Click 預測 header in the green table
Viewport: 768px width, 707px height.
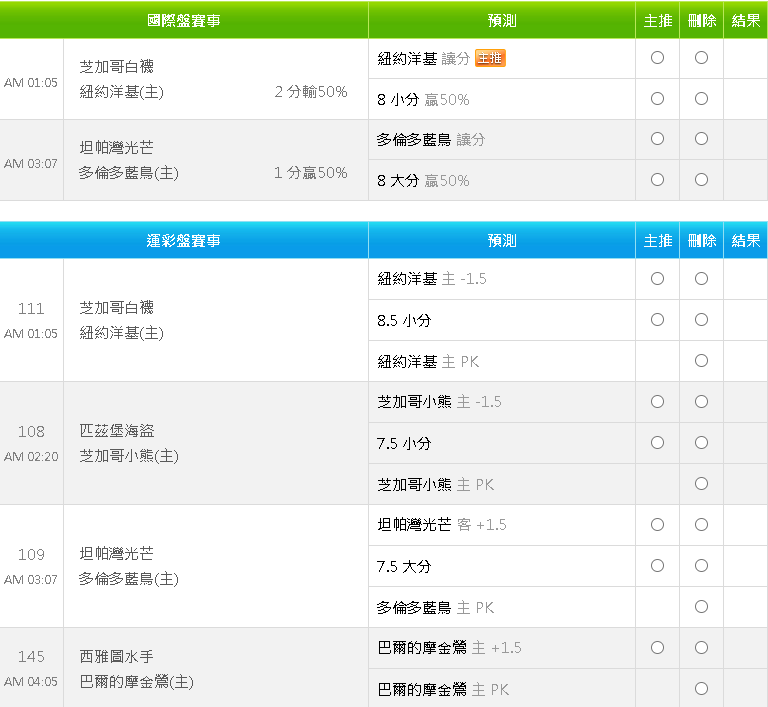tap(502, 21)
